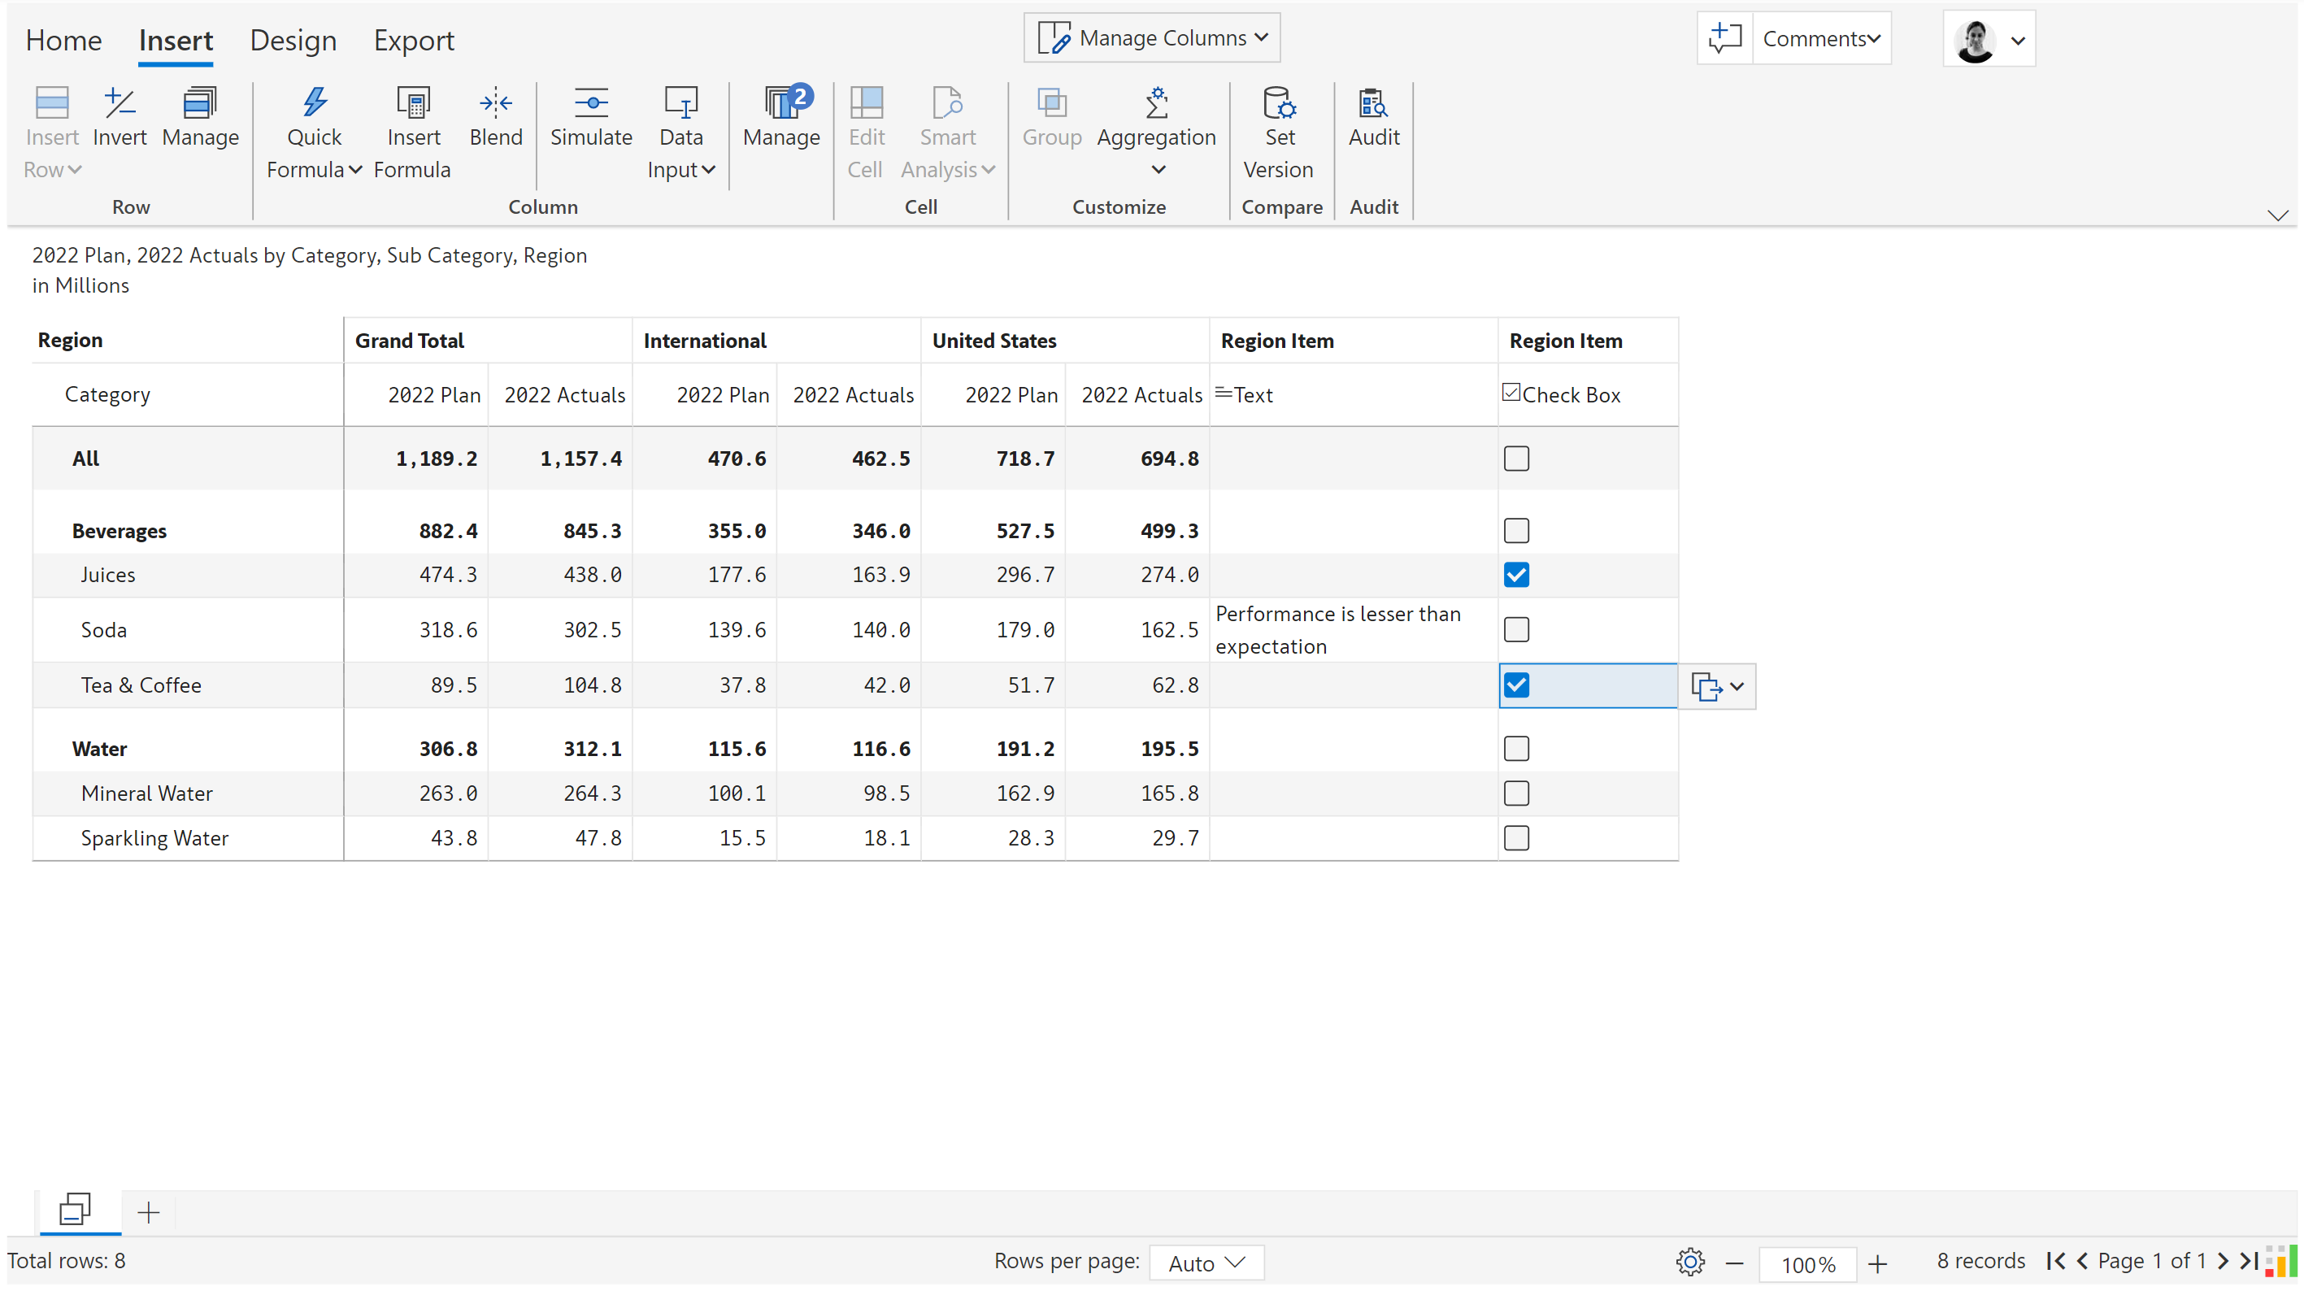Image resolution: width=2304 pixels, height=1291 pixels.
Task: Collapse the ribbon with the chevron
Action: 2277,215
